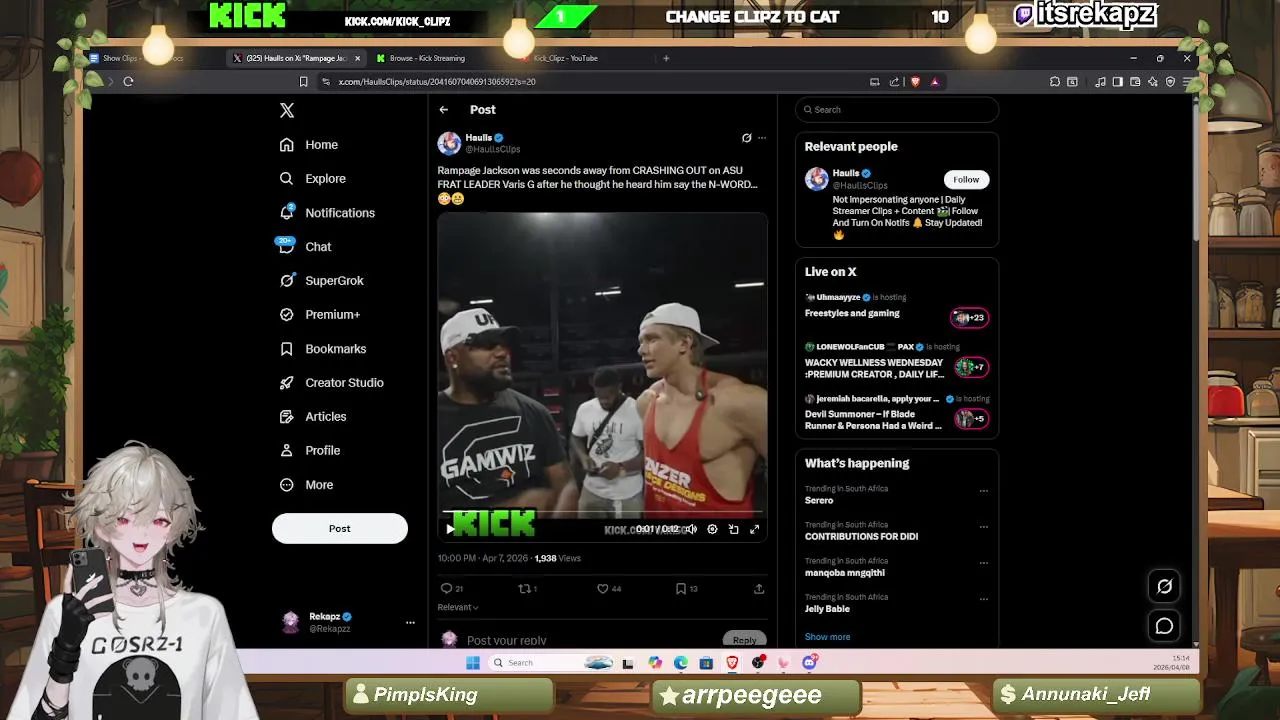Open Discord from taskbar
Image resolution: width=1280 pixels, height=720 pixels.
[810, 663]
